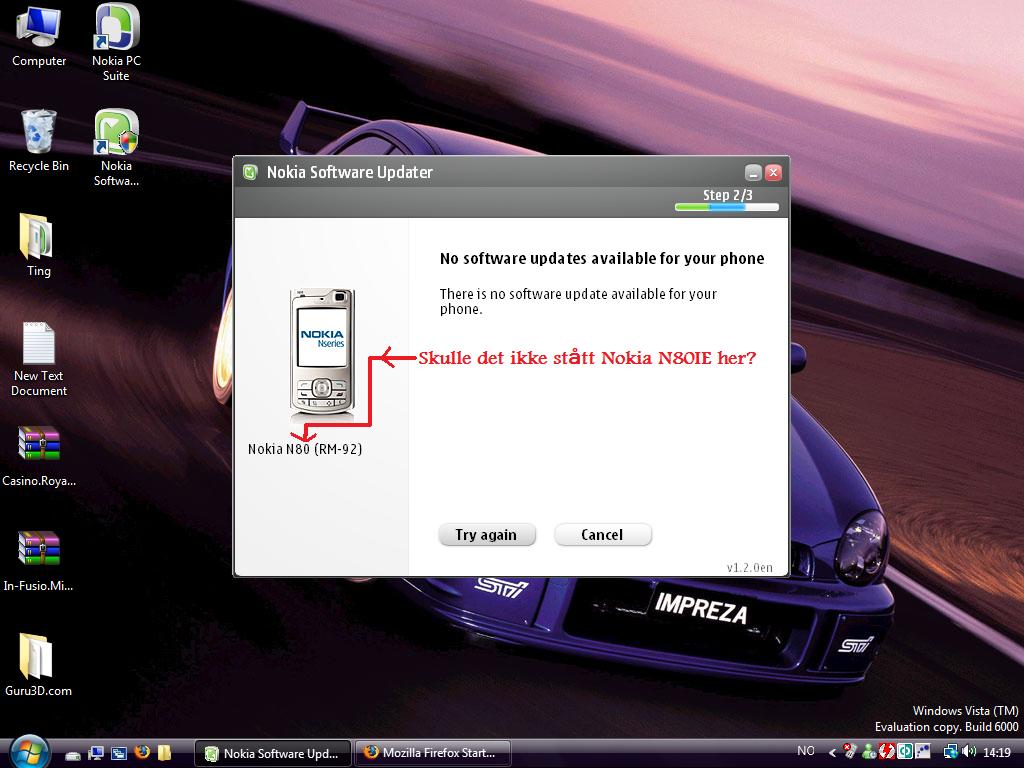This screenshot has width=1024, height=768.
Task: Click the Nokia Software Updater title icon
Action: tap(250, 172)
